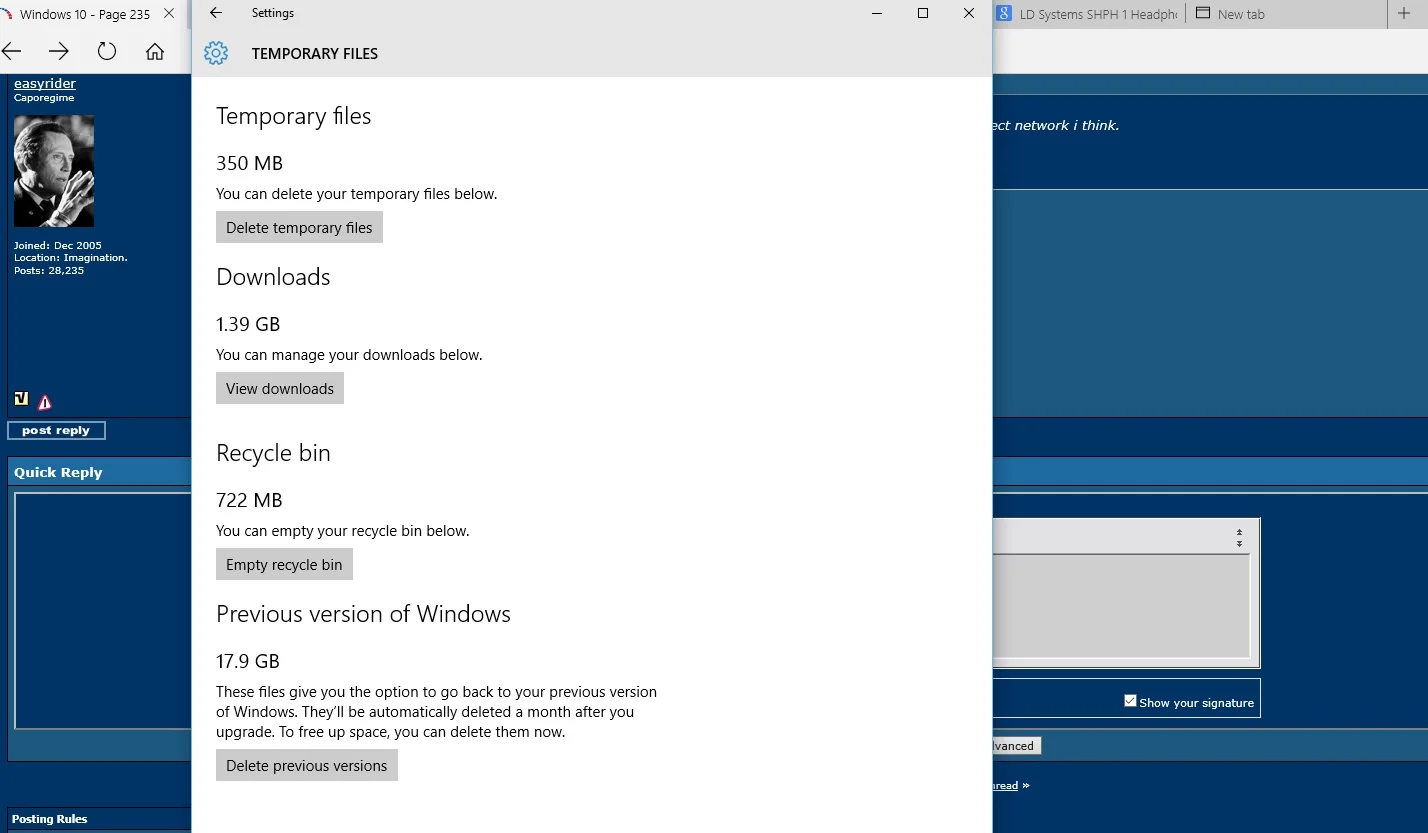Click the Recycle bin heading

click(x=273, y=452)
